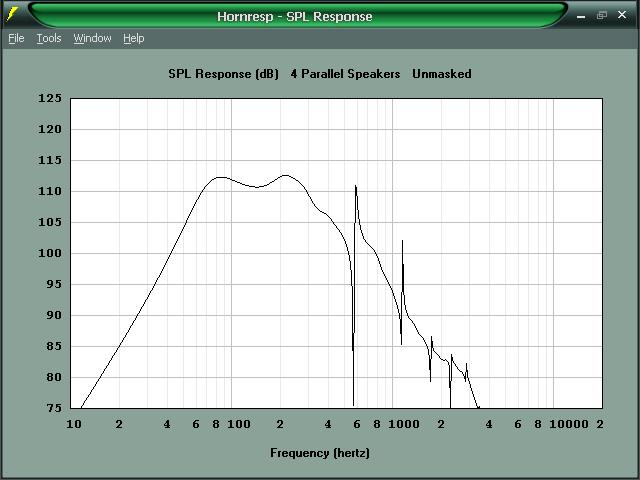640x480 pixels.
Task: Click the 105 value on the dB axis
Action: 50,222
